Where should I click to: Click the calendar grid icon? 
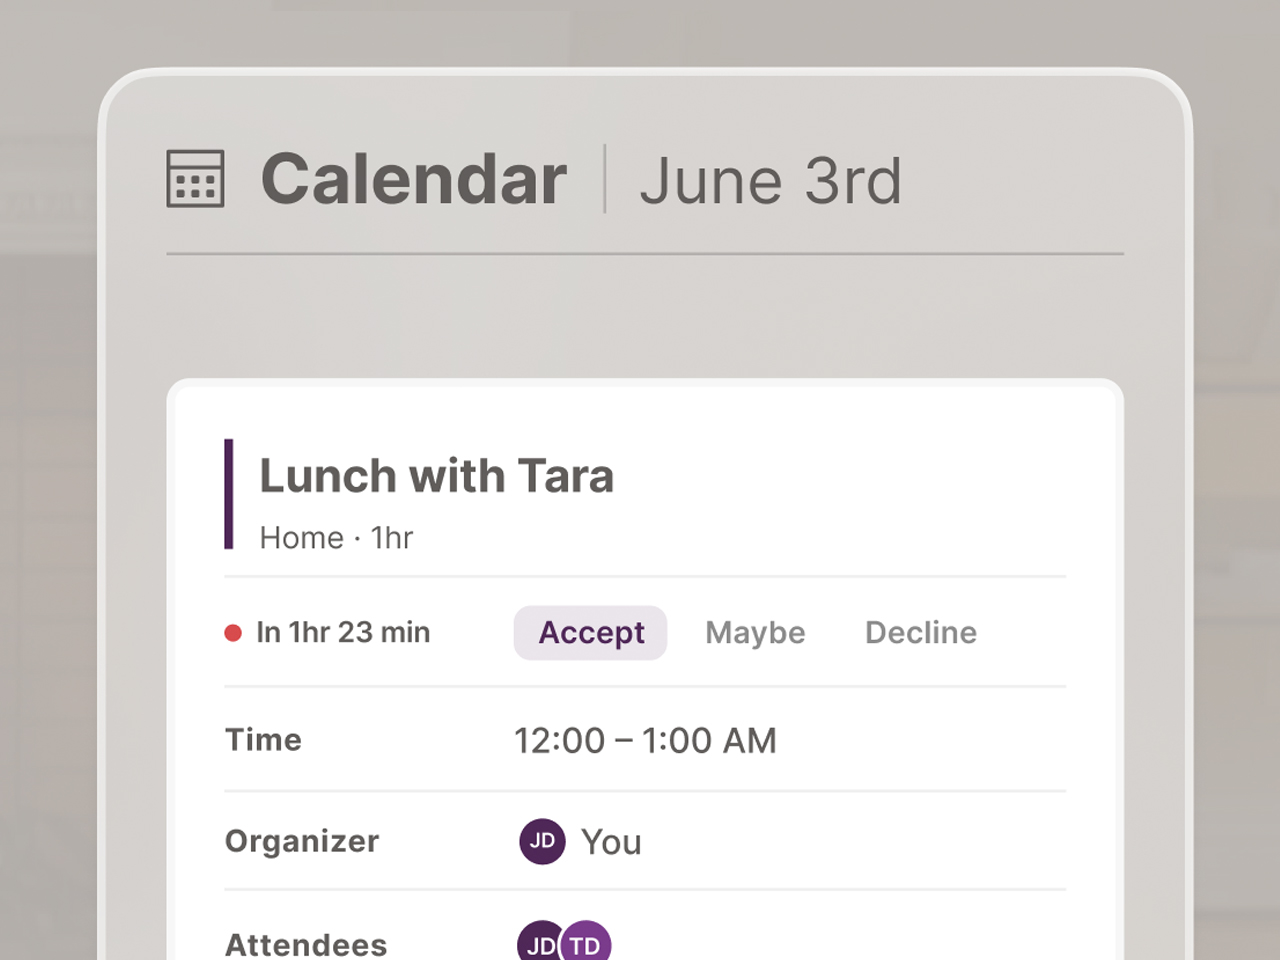pyautogui.click(x=195, y=179)
